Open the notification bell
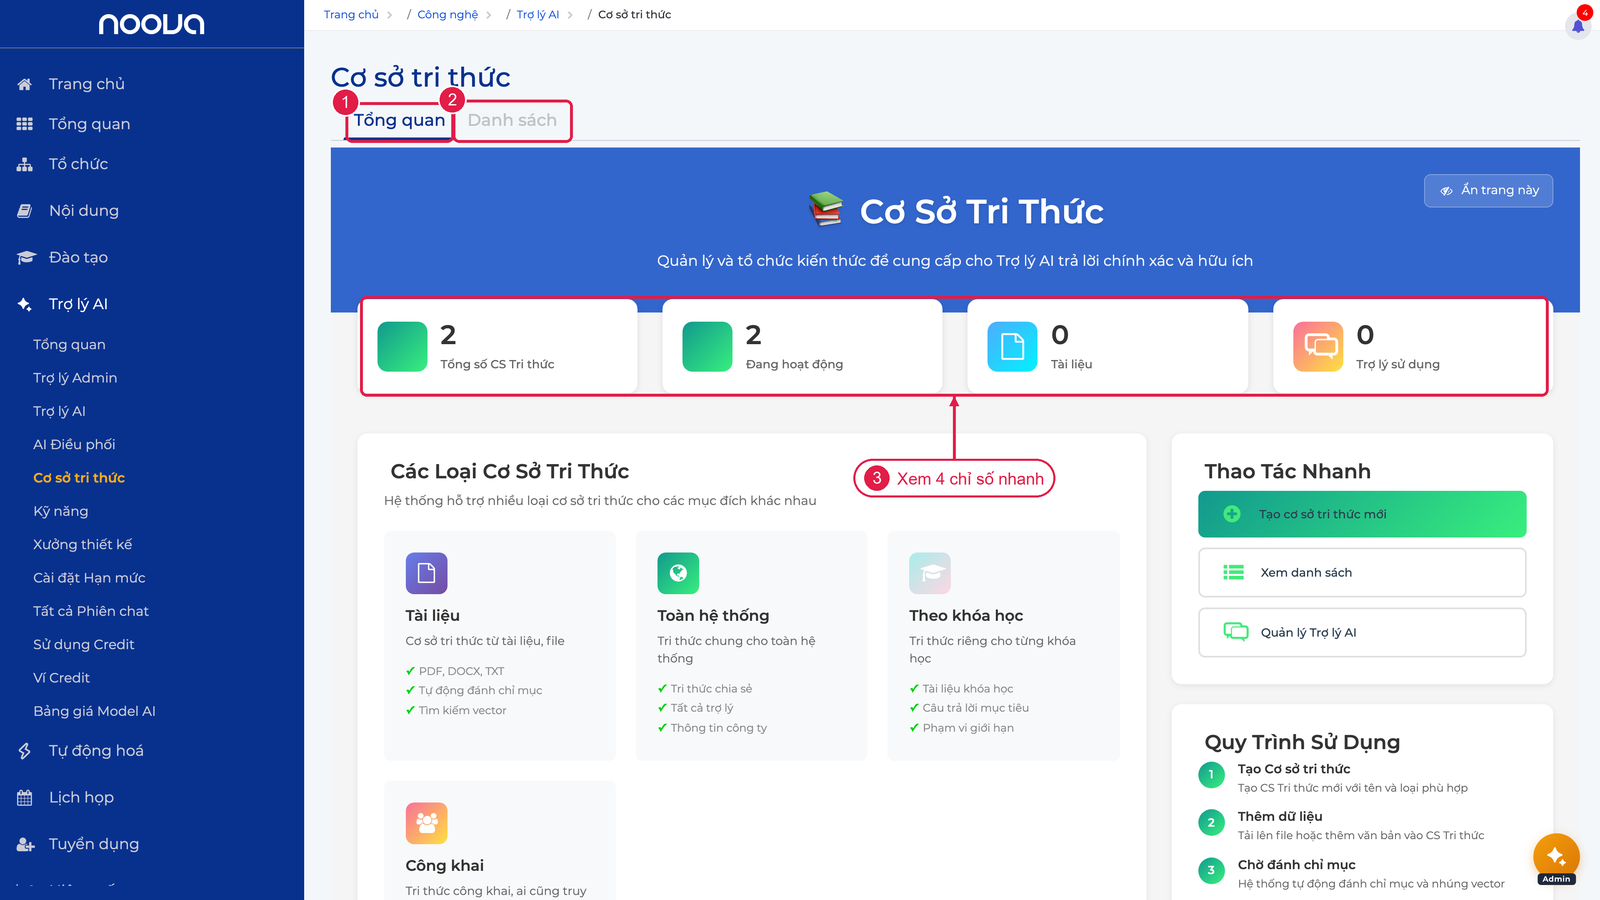Image resolution: width=1600 pixels, height=900 pixels. pyautogui.click(x=1578, y=25)
